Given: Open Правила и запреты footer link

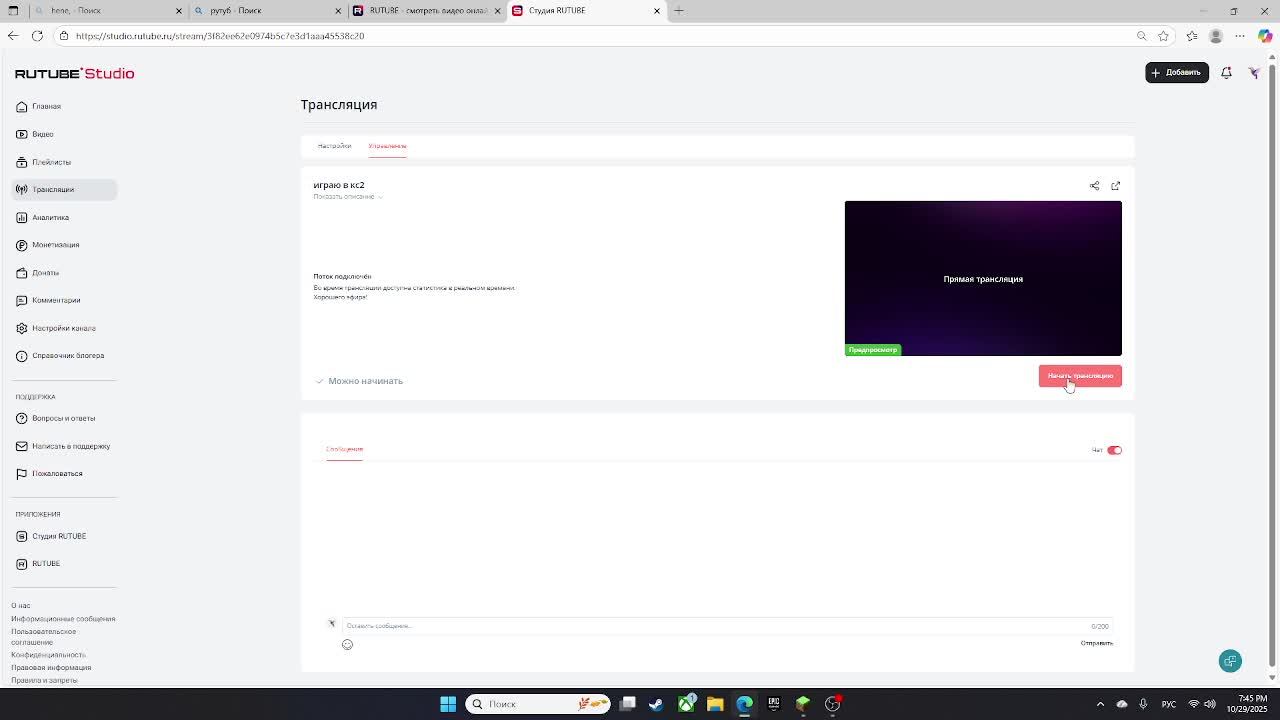Looking at the screenshot, I should click(x=44, y=680).
